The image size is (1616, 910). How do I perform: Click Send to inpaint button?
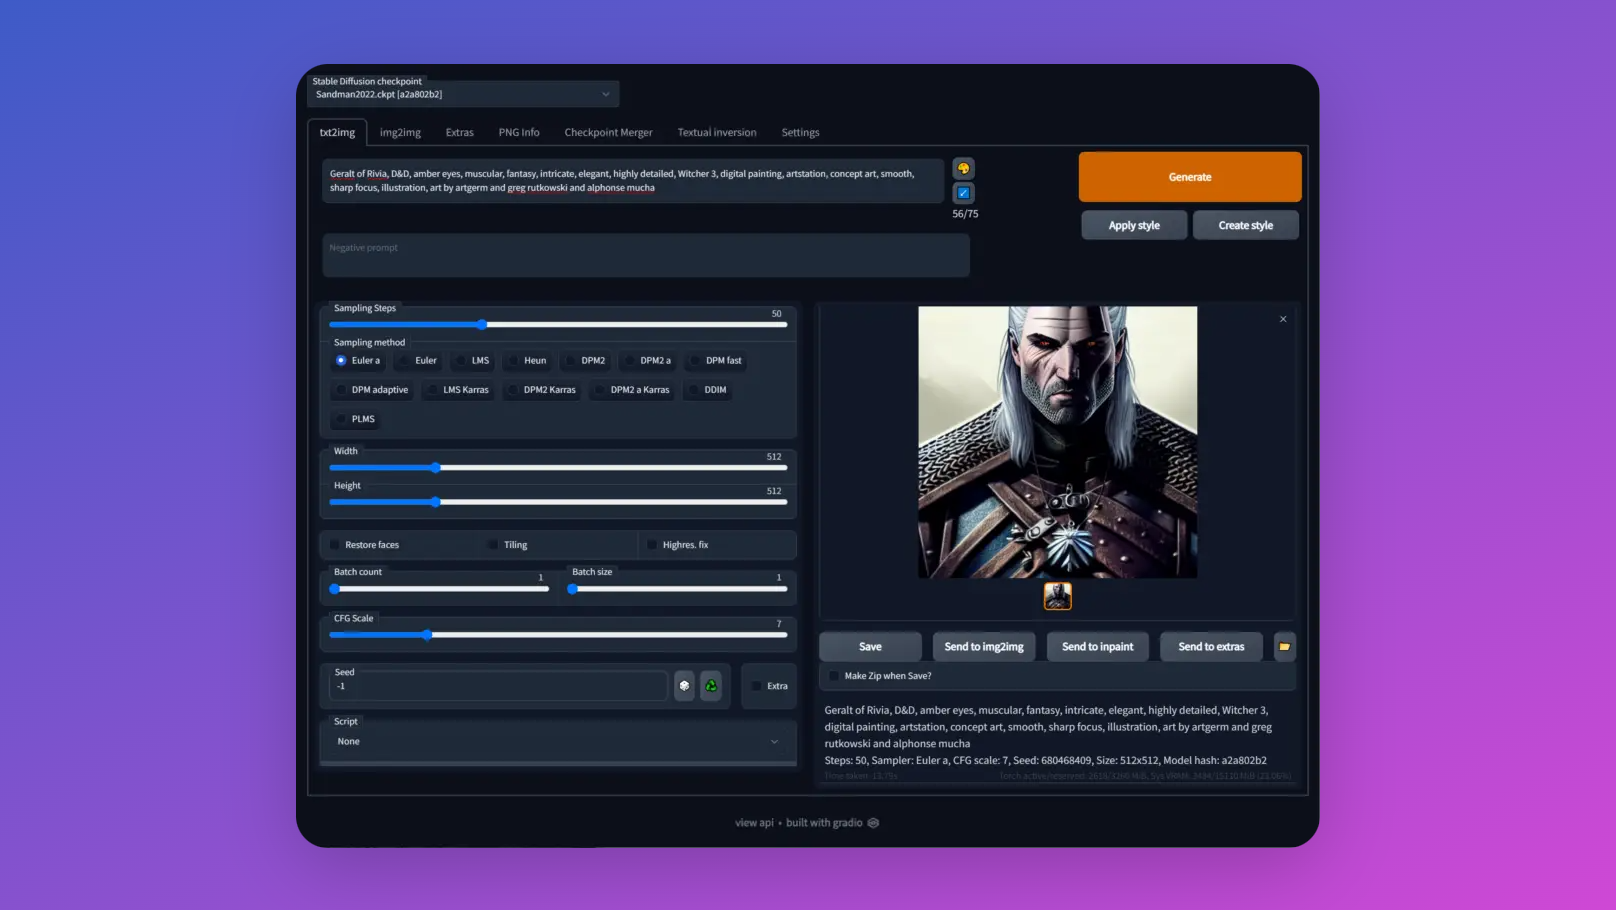click(1097, 647)
